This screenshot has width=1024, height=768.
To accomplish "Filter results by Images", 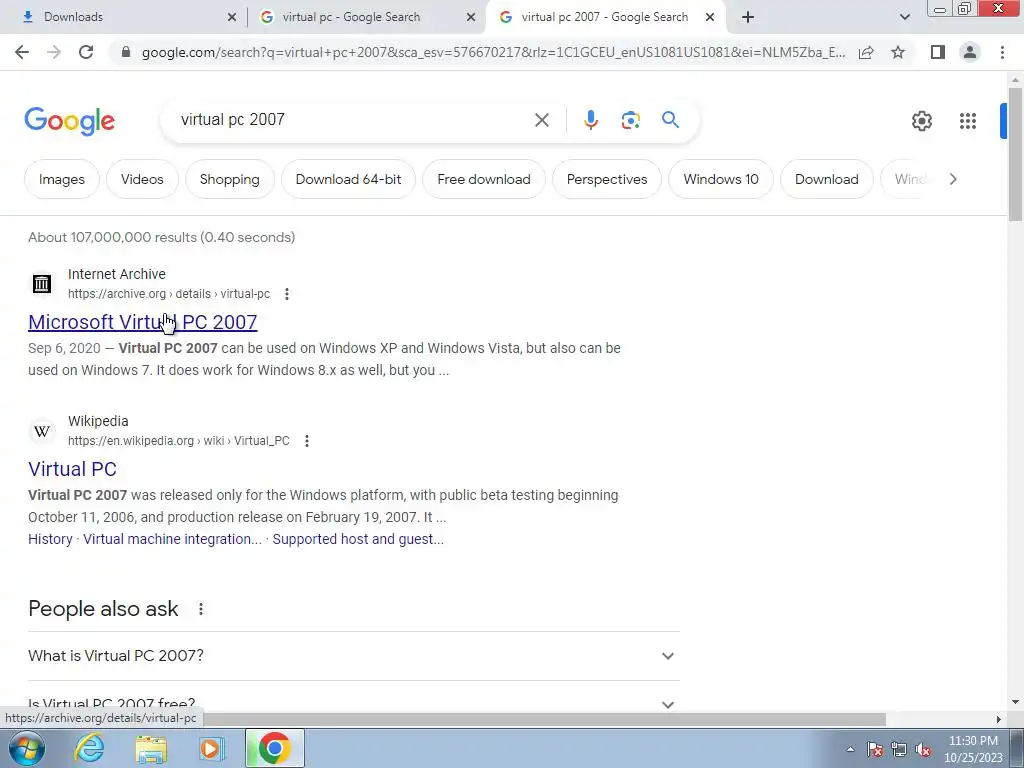I will coord(62,179).
